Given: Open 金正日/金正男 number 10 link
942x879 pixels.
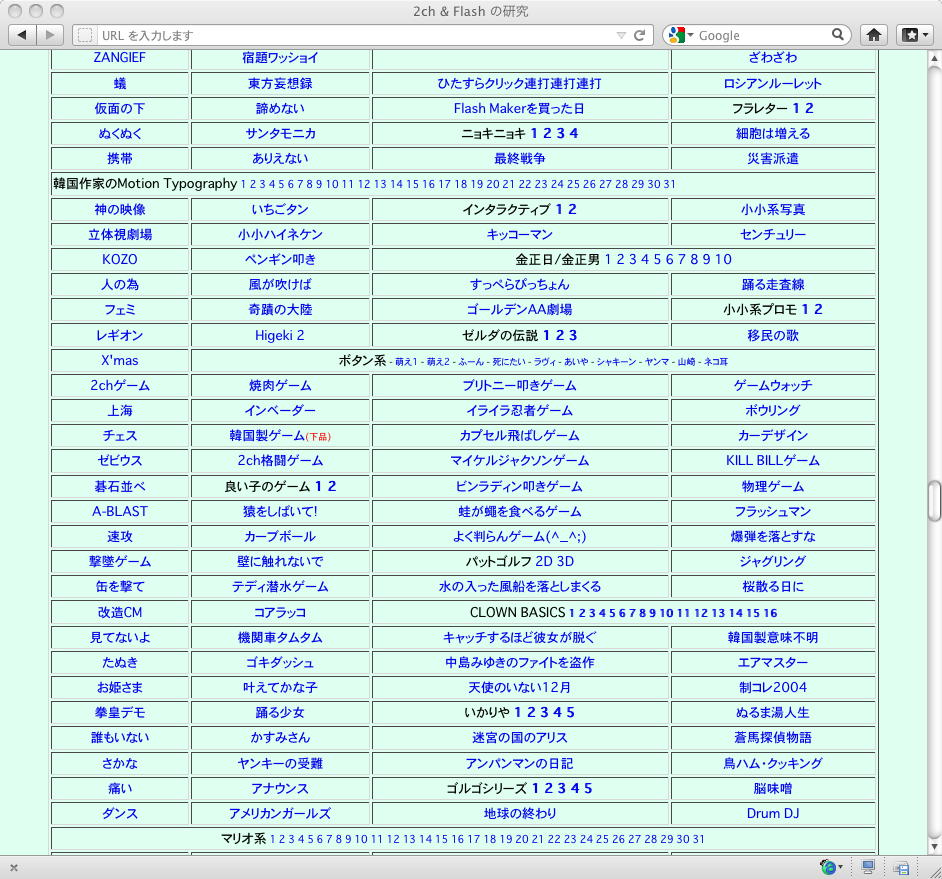Looking at the screenshot, I should point(723,260).
